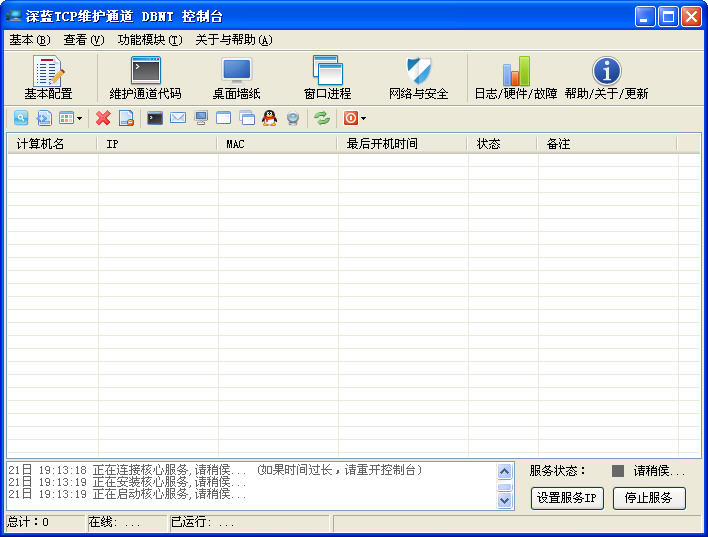
Task: Open the 功能模块(T) menu
Action: point(150,40)
